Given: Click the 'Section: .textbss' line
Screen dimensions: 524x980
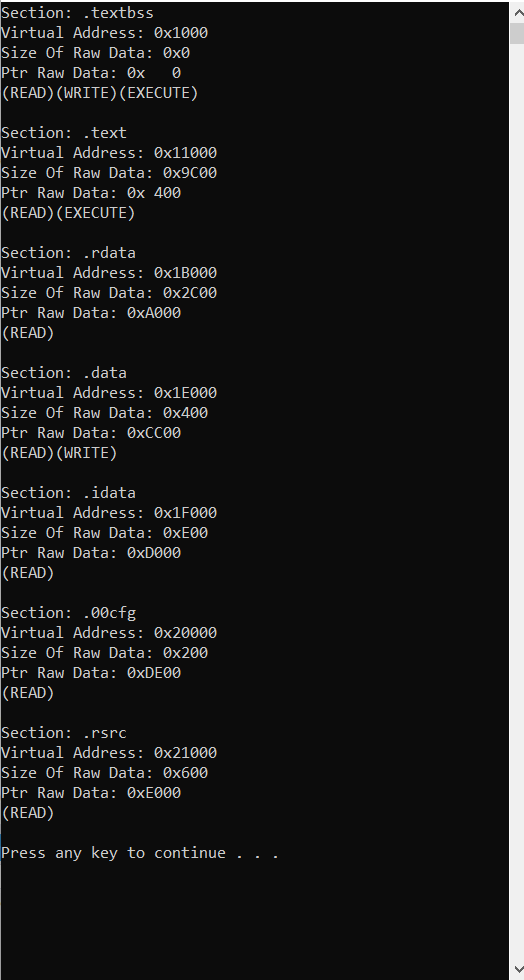Looking at the screenshot, I should [x=78, y=12].
